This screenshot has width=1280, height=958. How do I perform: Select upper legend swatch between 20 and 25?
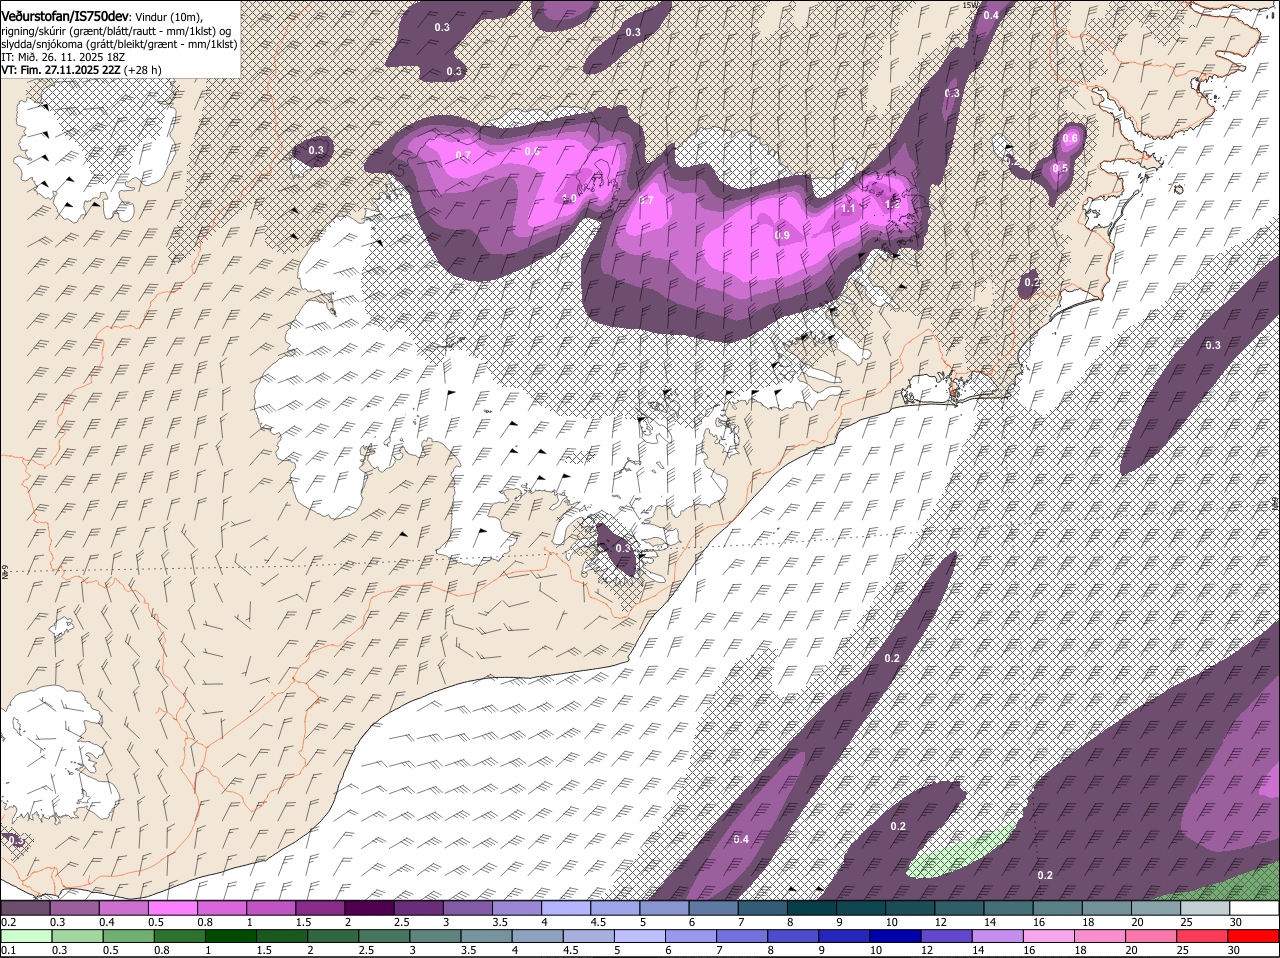click(1157, 908)
